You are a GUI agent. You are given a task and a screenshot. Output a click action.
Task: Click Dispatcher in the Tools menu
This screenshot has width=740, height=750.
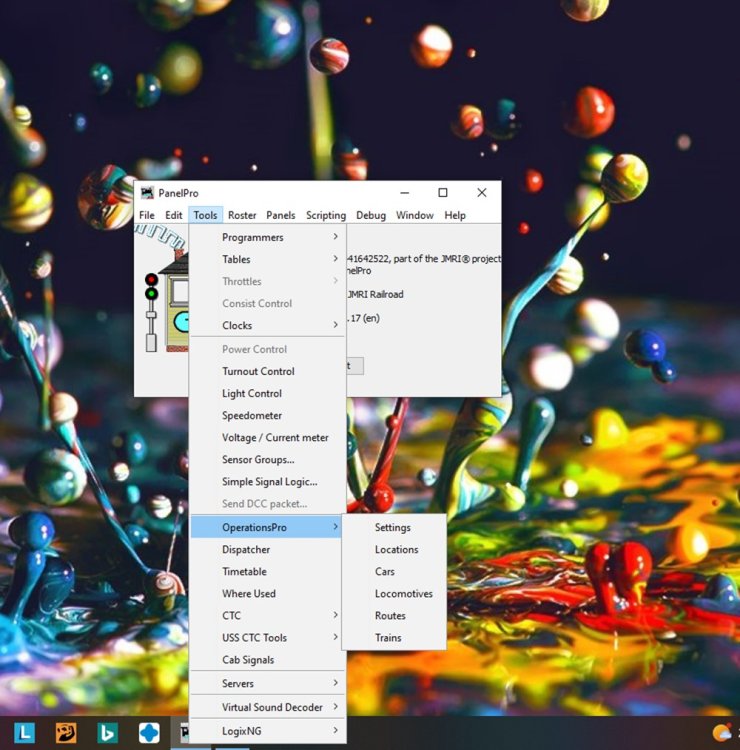click(x=246, y=549)
